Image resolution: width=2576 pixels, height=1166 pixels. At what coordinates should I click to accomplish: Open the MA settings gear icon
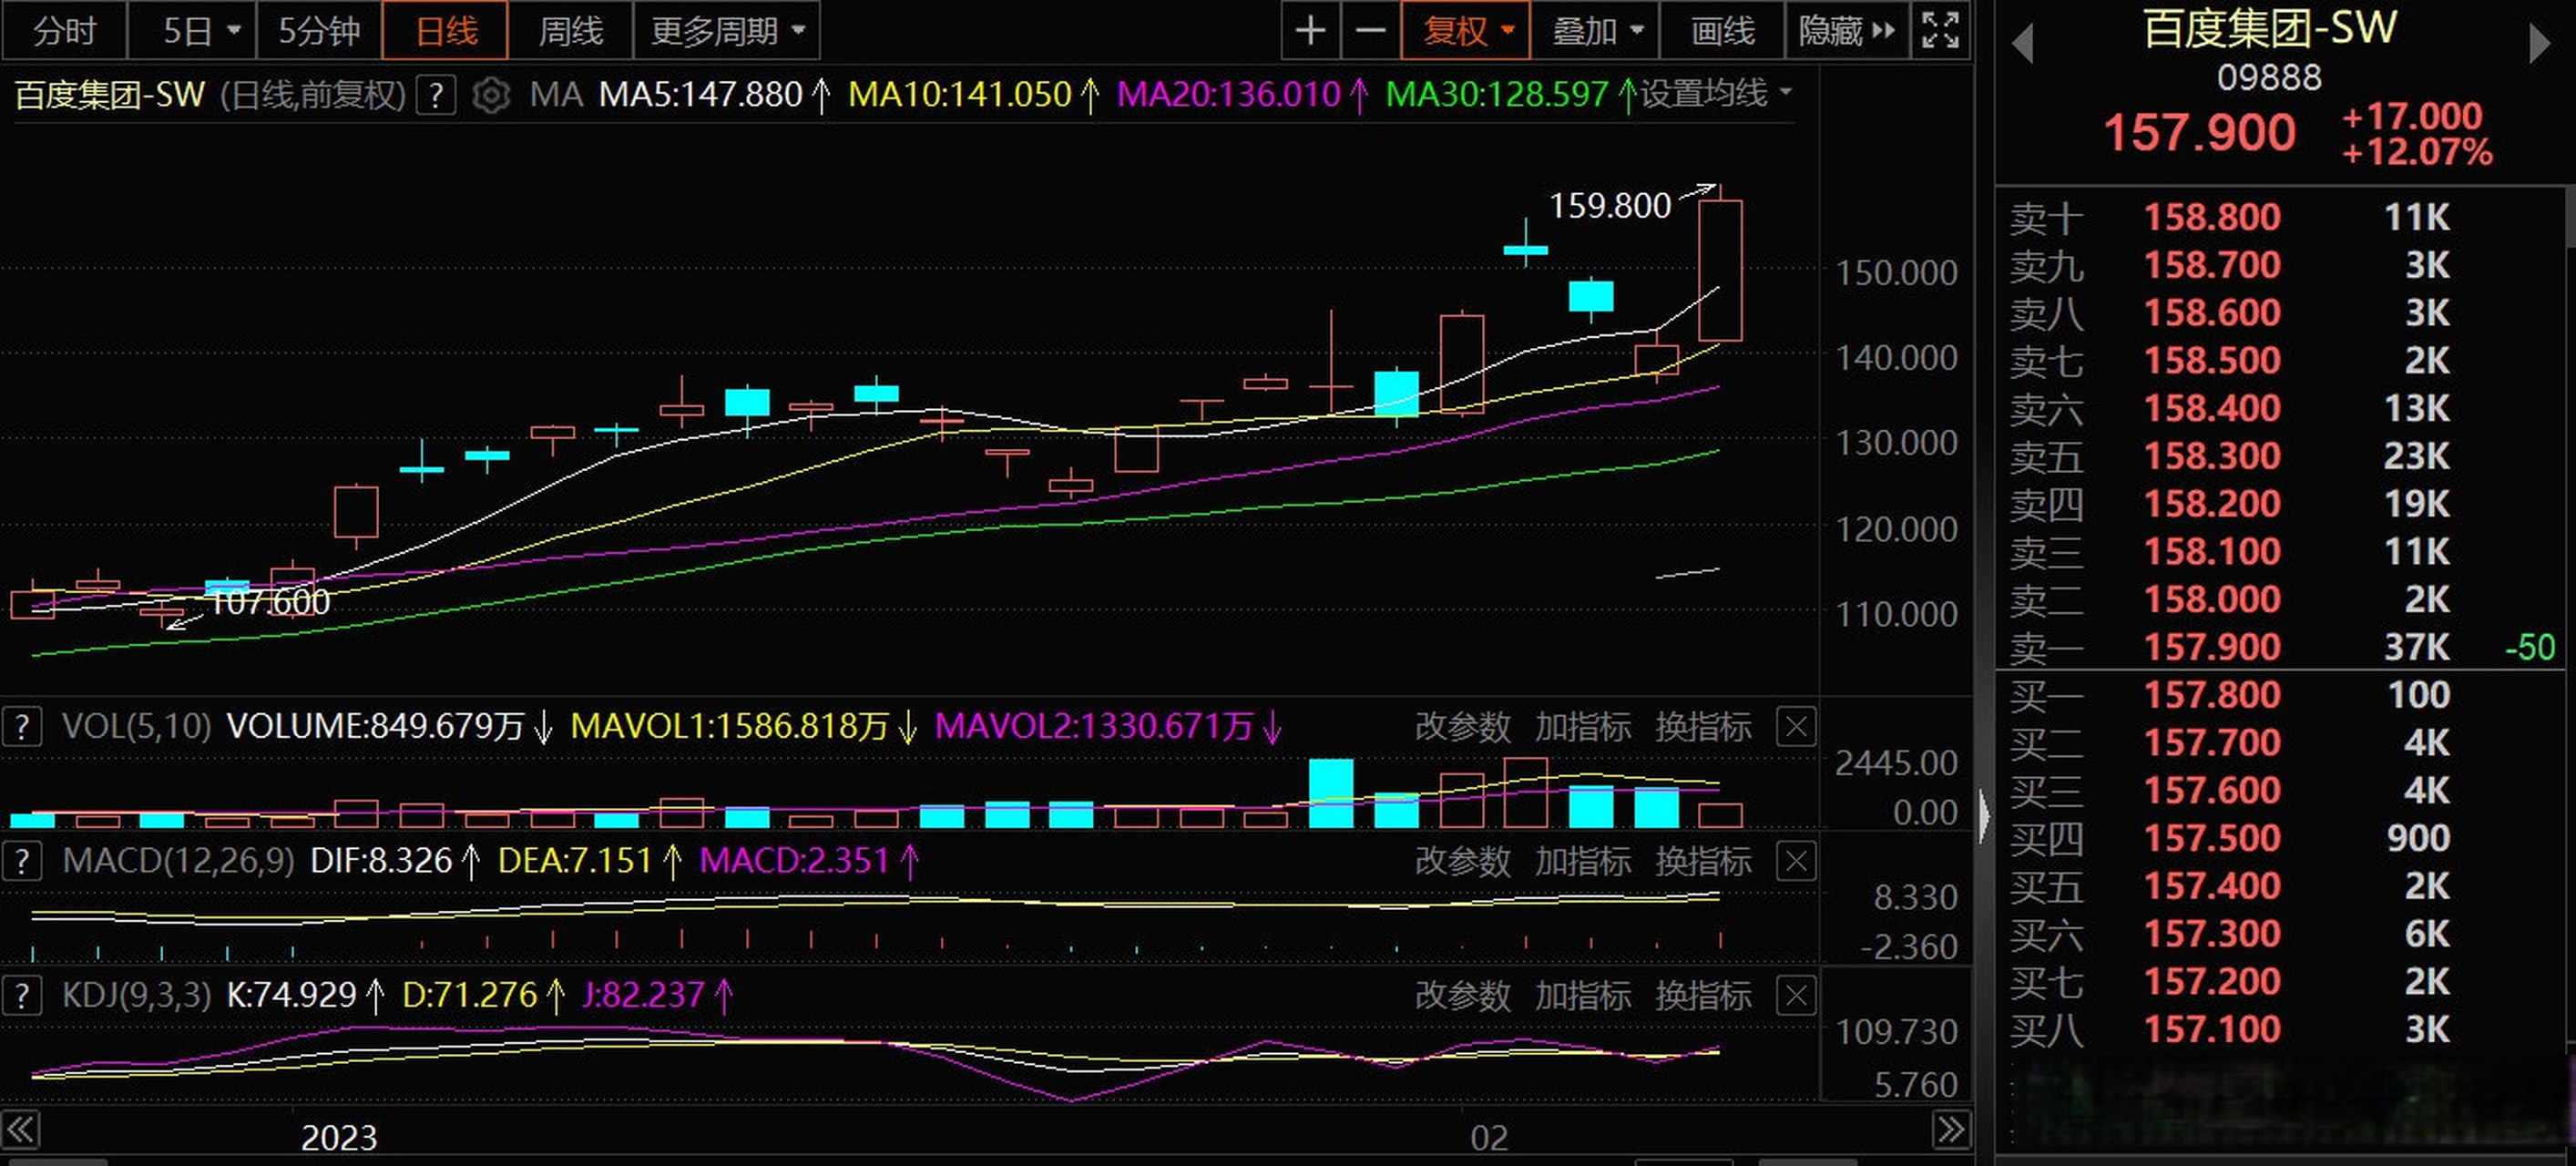coord(491,95)
